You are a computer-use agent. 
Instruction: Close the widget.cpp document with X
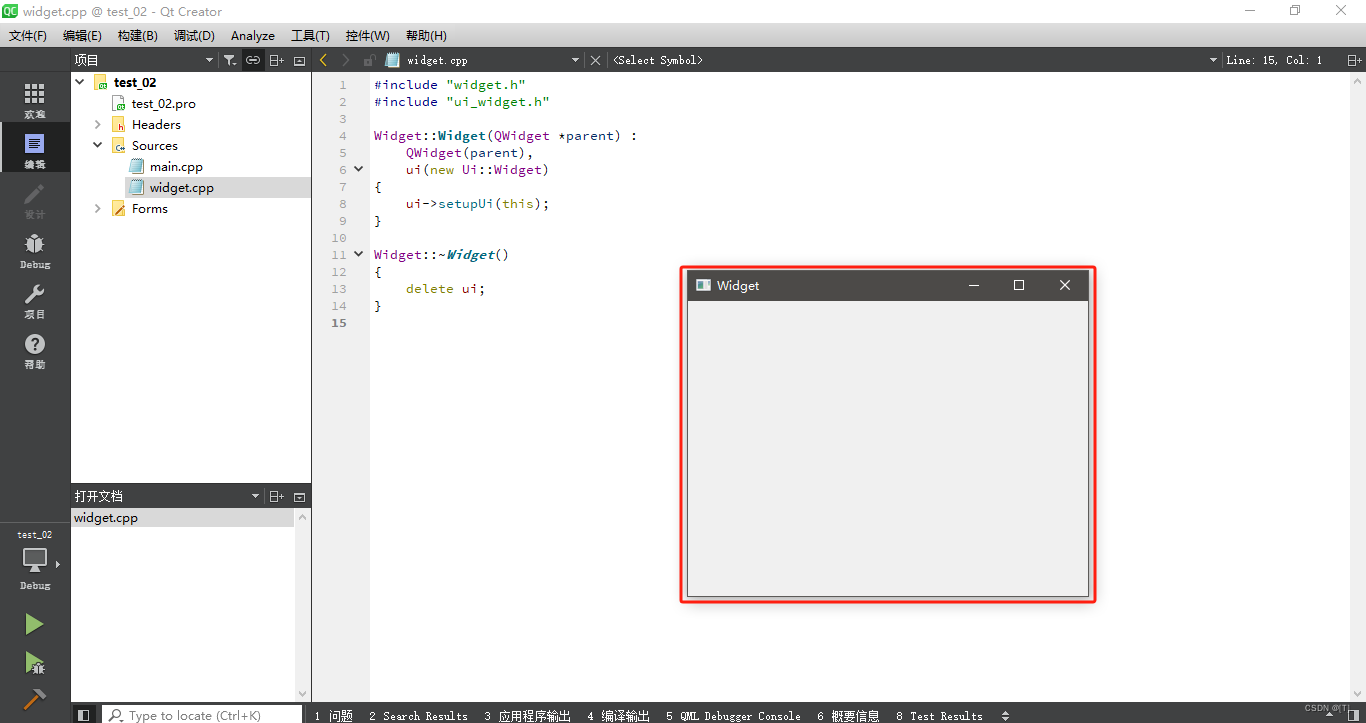click(595, 60)
